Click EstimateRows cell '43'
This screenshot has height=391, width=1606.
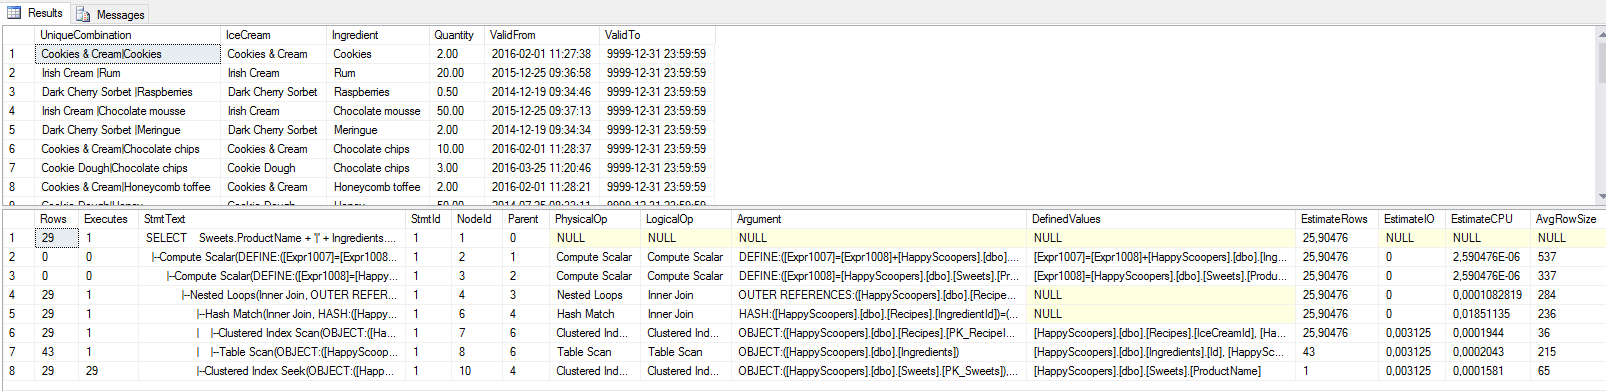(1337, 352)
